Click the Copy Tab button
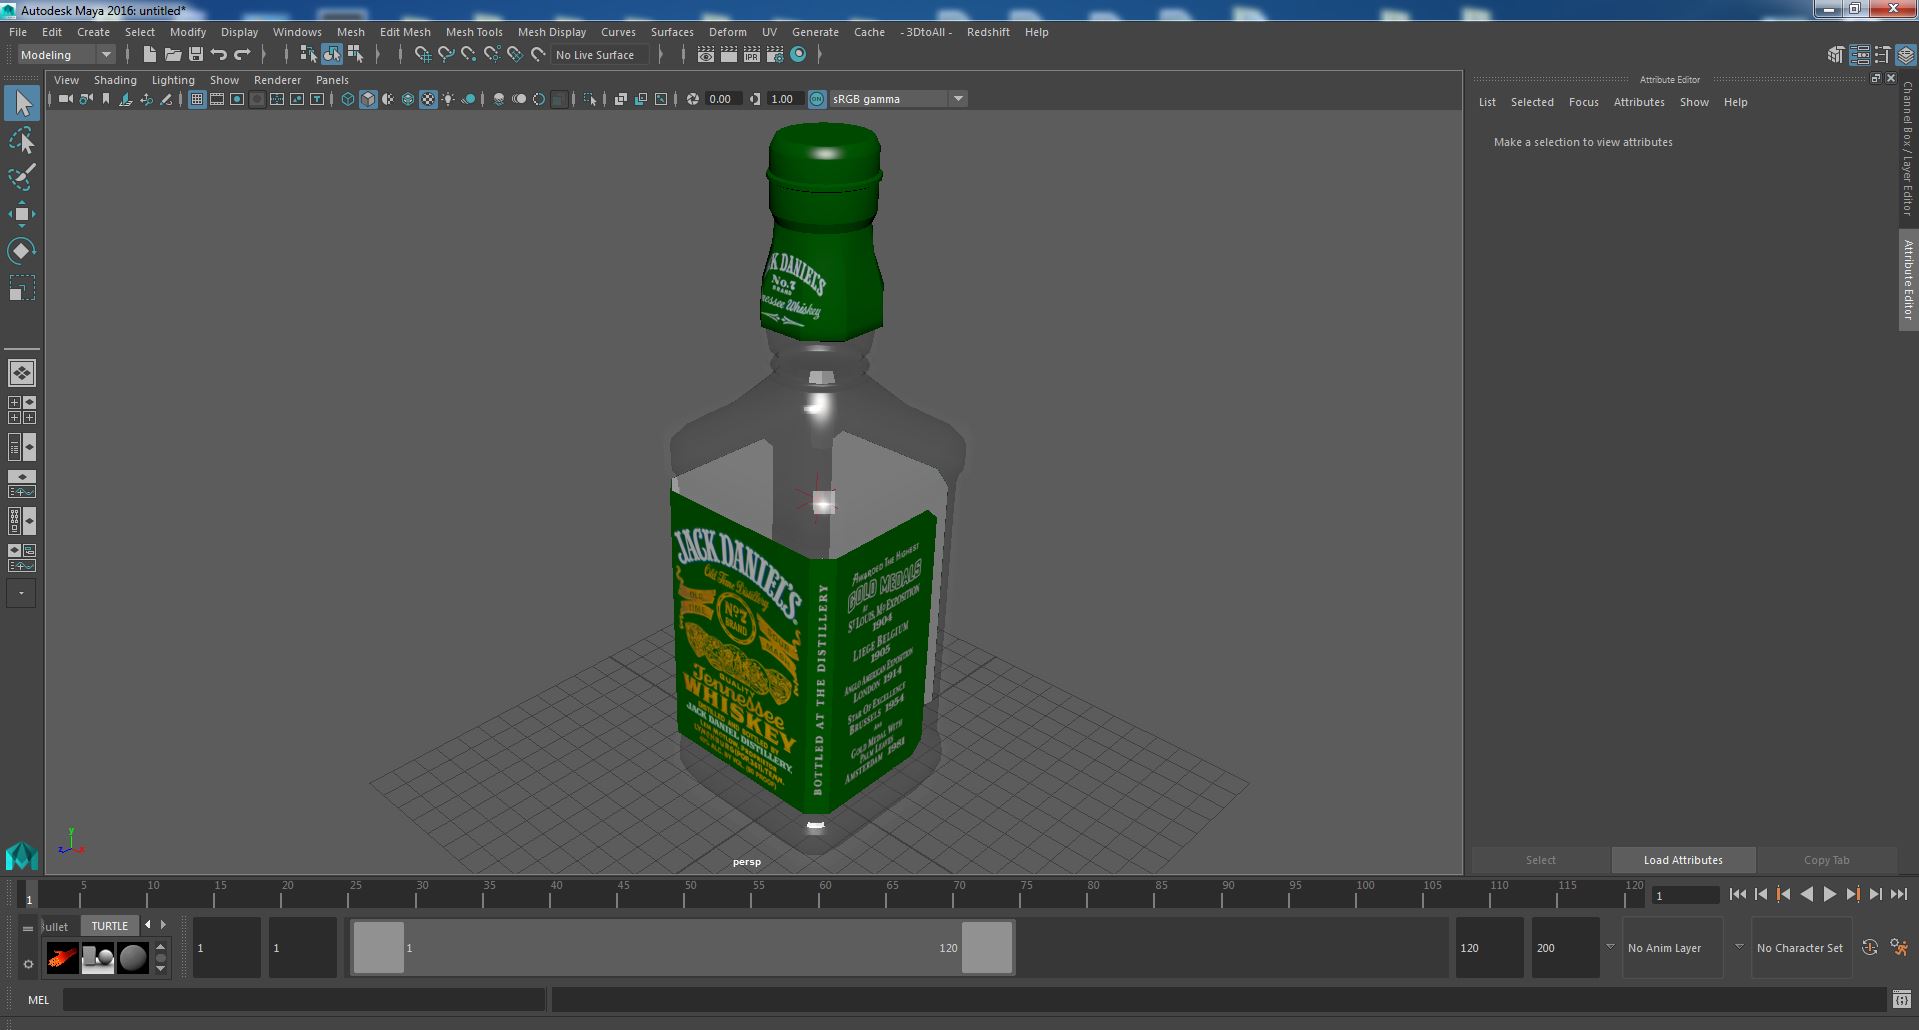The height and width of the screenshot is (1030, 1919). pos(1826,860)
